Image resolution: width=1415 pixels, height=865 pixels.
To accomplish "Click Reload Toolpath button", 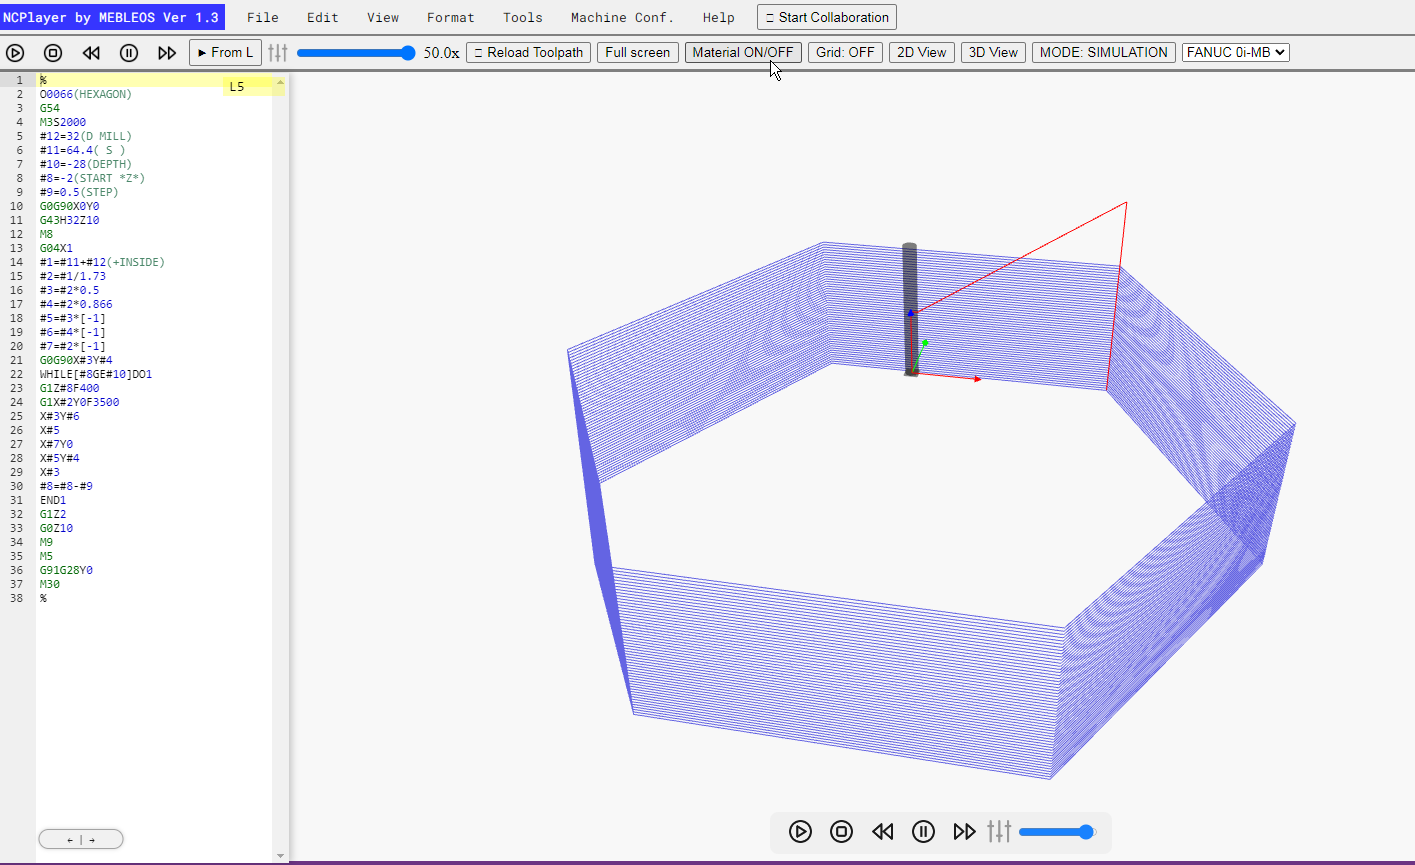I will (x=529, y=52).
